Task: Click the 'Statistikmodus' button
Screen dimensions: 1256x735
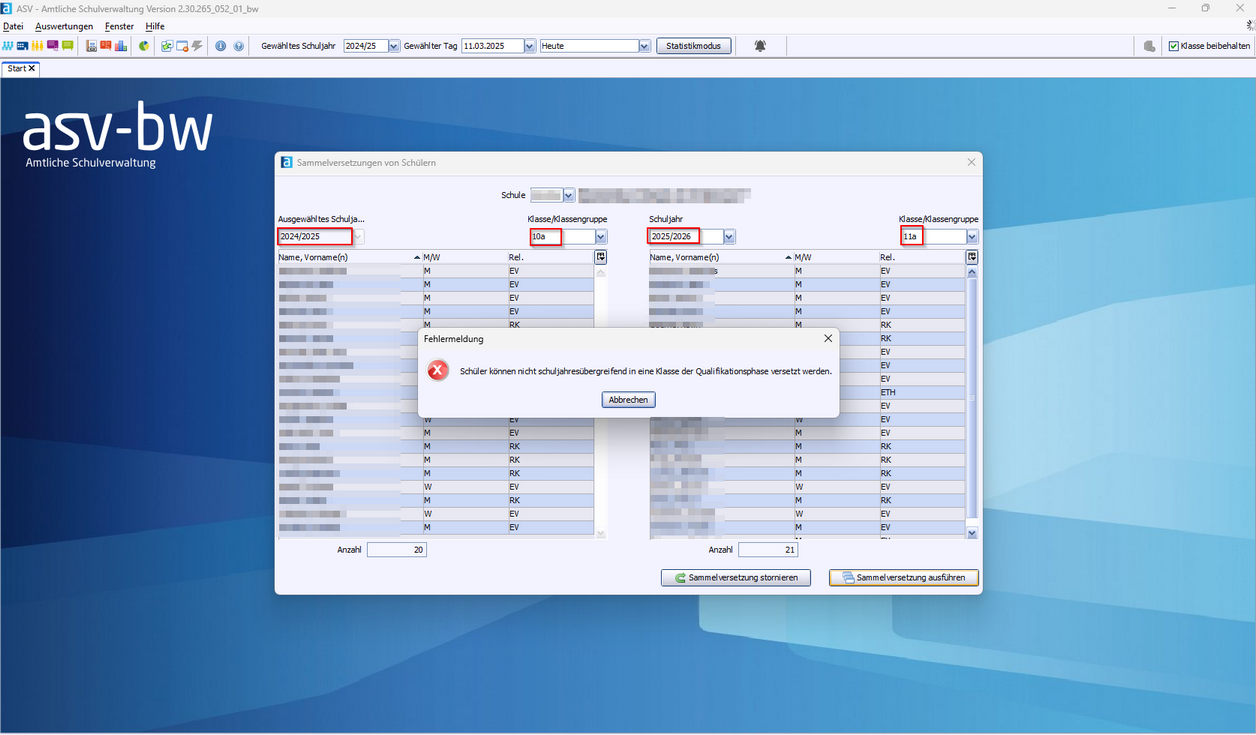Action: coord(693,46)
